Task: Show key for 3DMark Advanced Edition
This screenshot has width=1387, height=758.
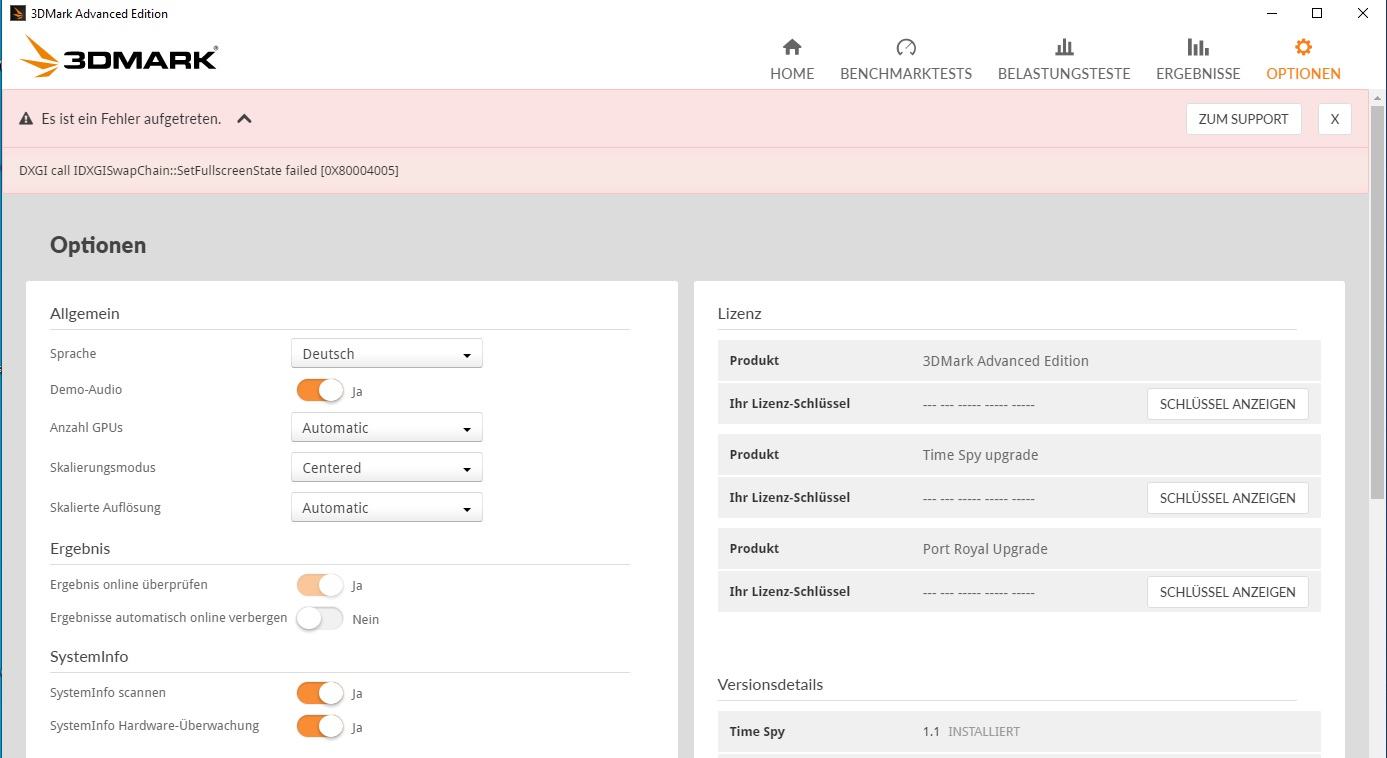Action: [x=1227, y=404]
